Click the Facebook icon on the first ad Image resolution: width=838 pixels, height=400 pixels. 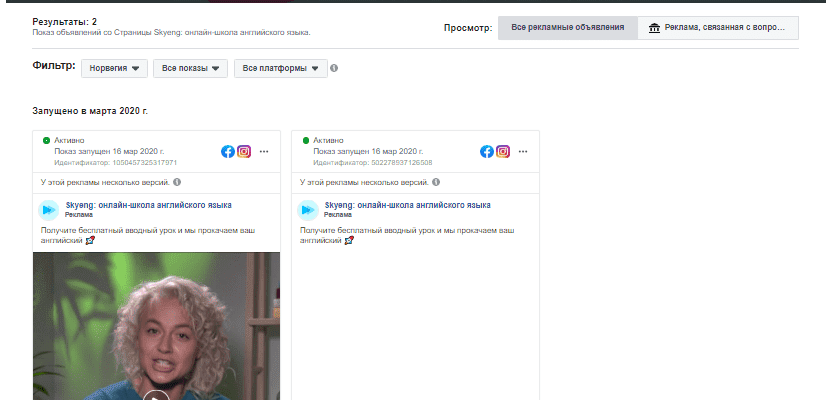228,152
